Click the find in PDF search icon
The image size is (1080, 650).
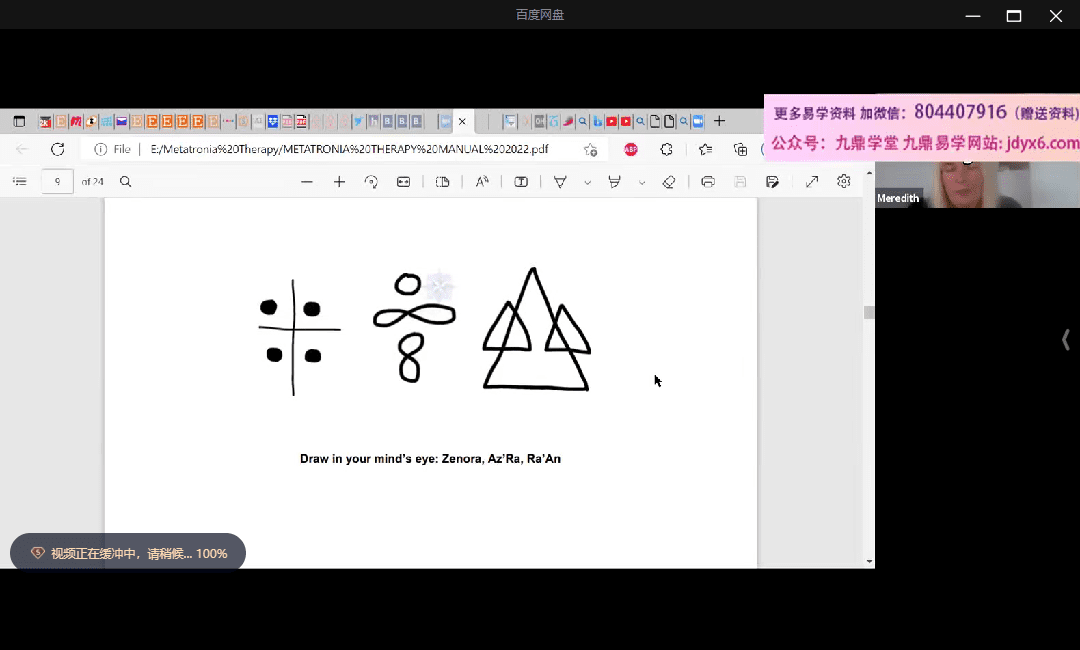[126, 182]
